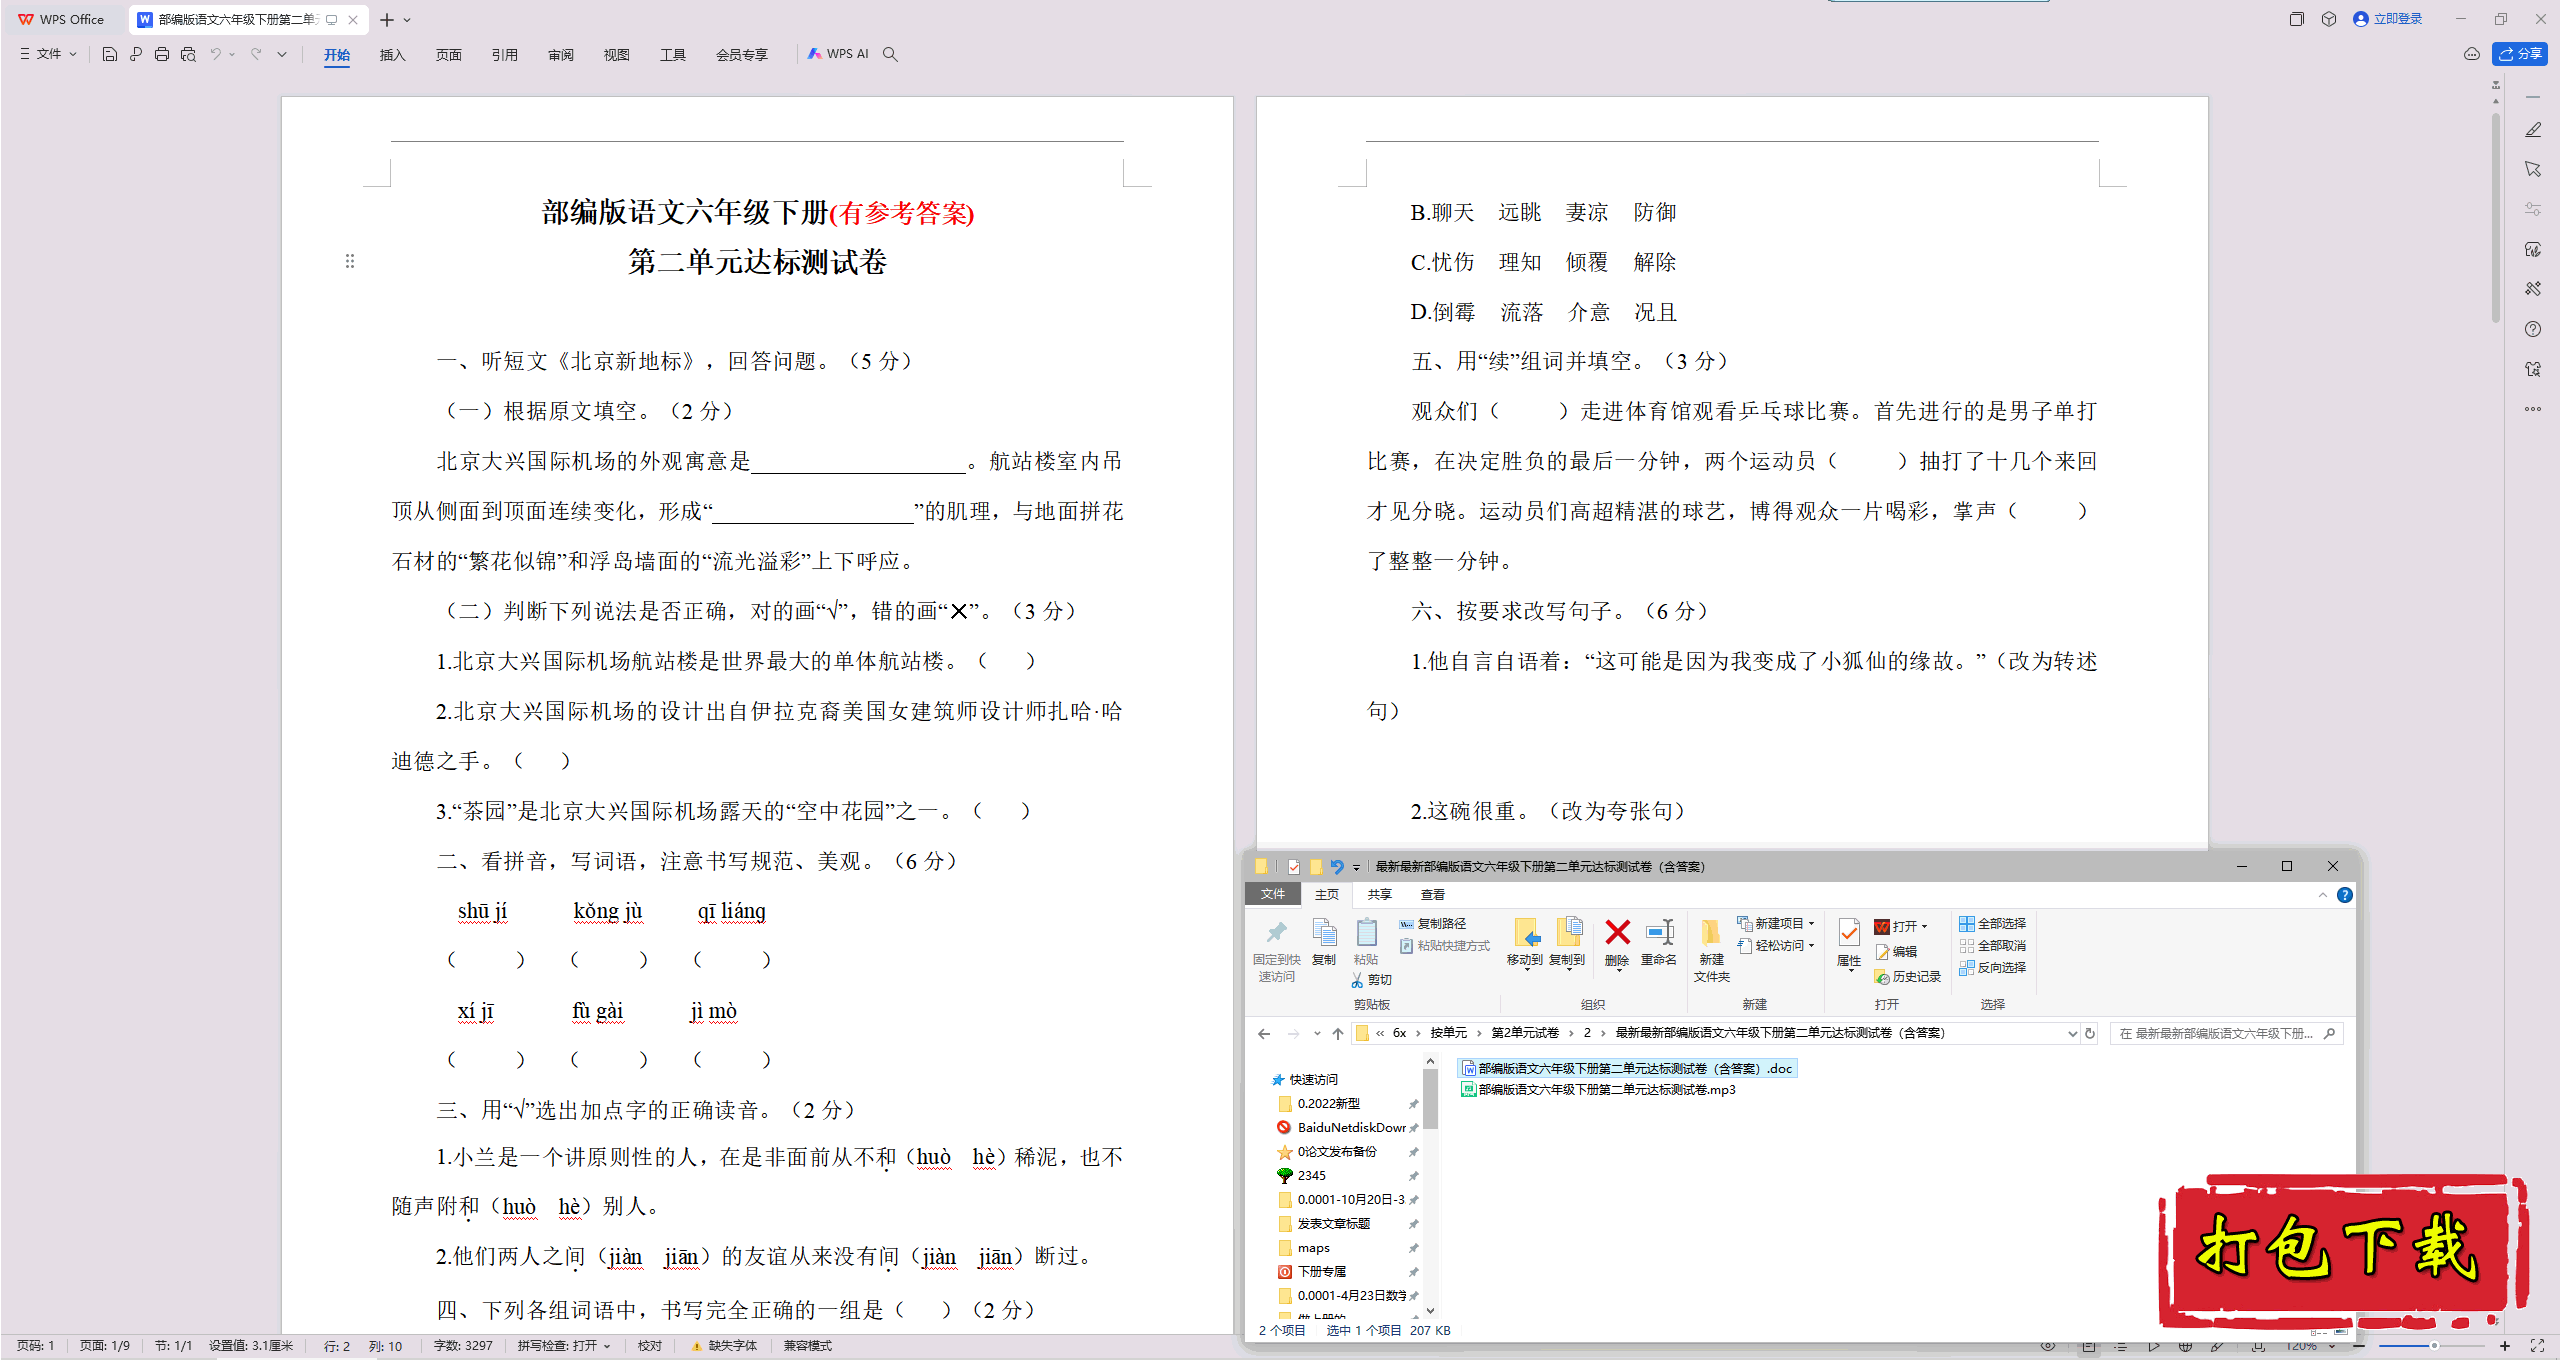Expand address bar history dropdown in Explorer

[x=2072, y=1033]
